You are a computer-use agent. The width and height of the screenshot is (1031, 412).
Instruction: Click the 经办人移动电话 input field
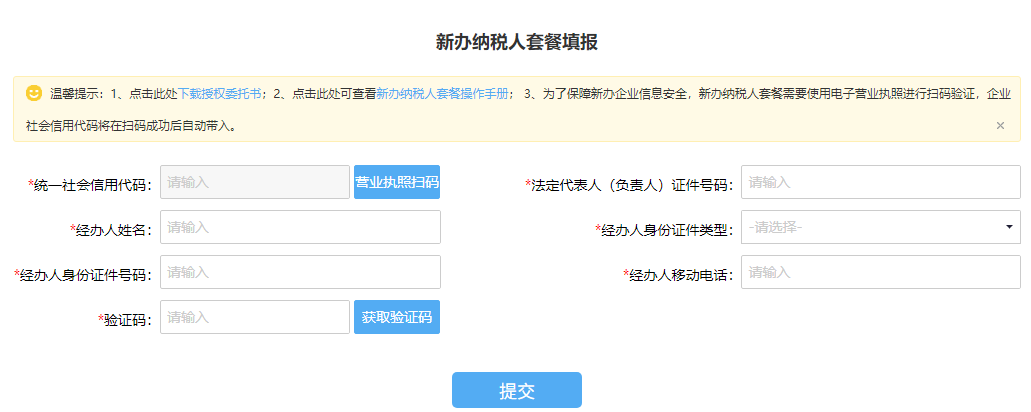point(880,272)
